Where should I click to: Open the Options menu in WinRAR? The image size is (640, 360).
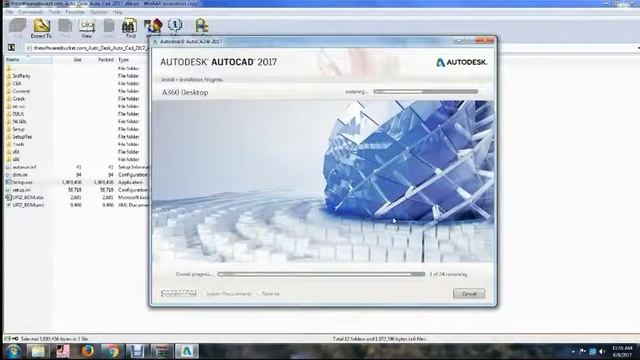pyautogui.click(x=99, y=12)
